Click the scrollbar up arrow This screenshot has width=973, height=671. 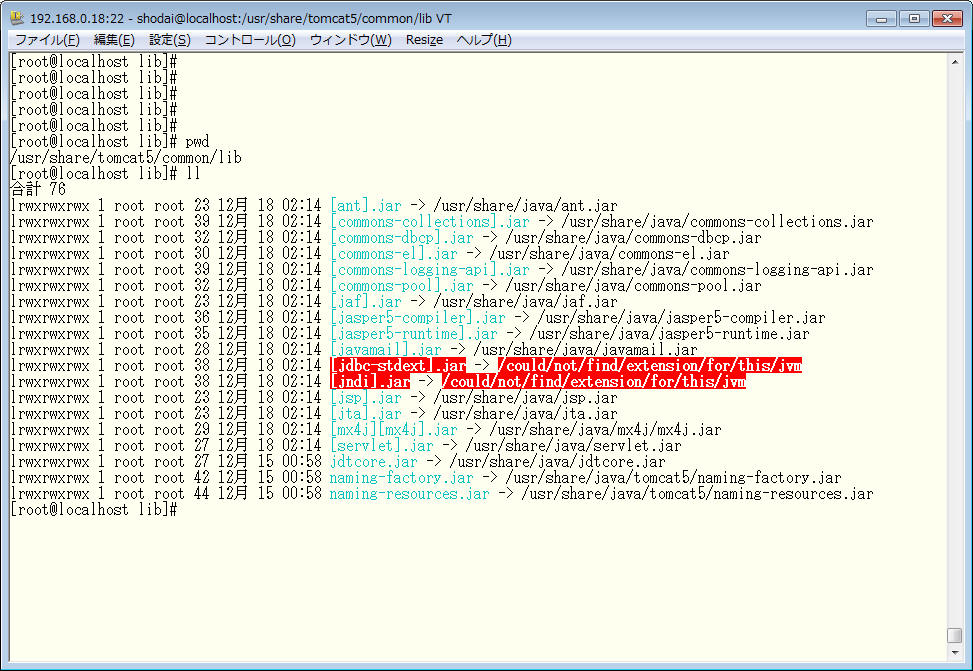(x=955, y=62)
